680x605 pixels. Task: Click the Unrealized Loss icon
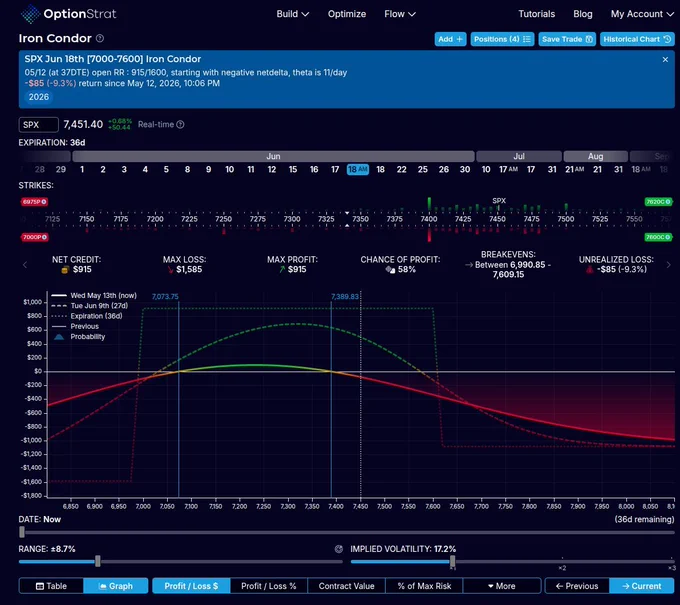click(590, 270)
